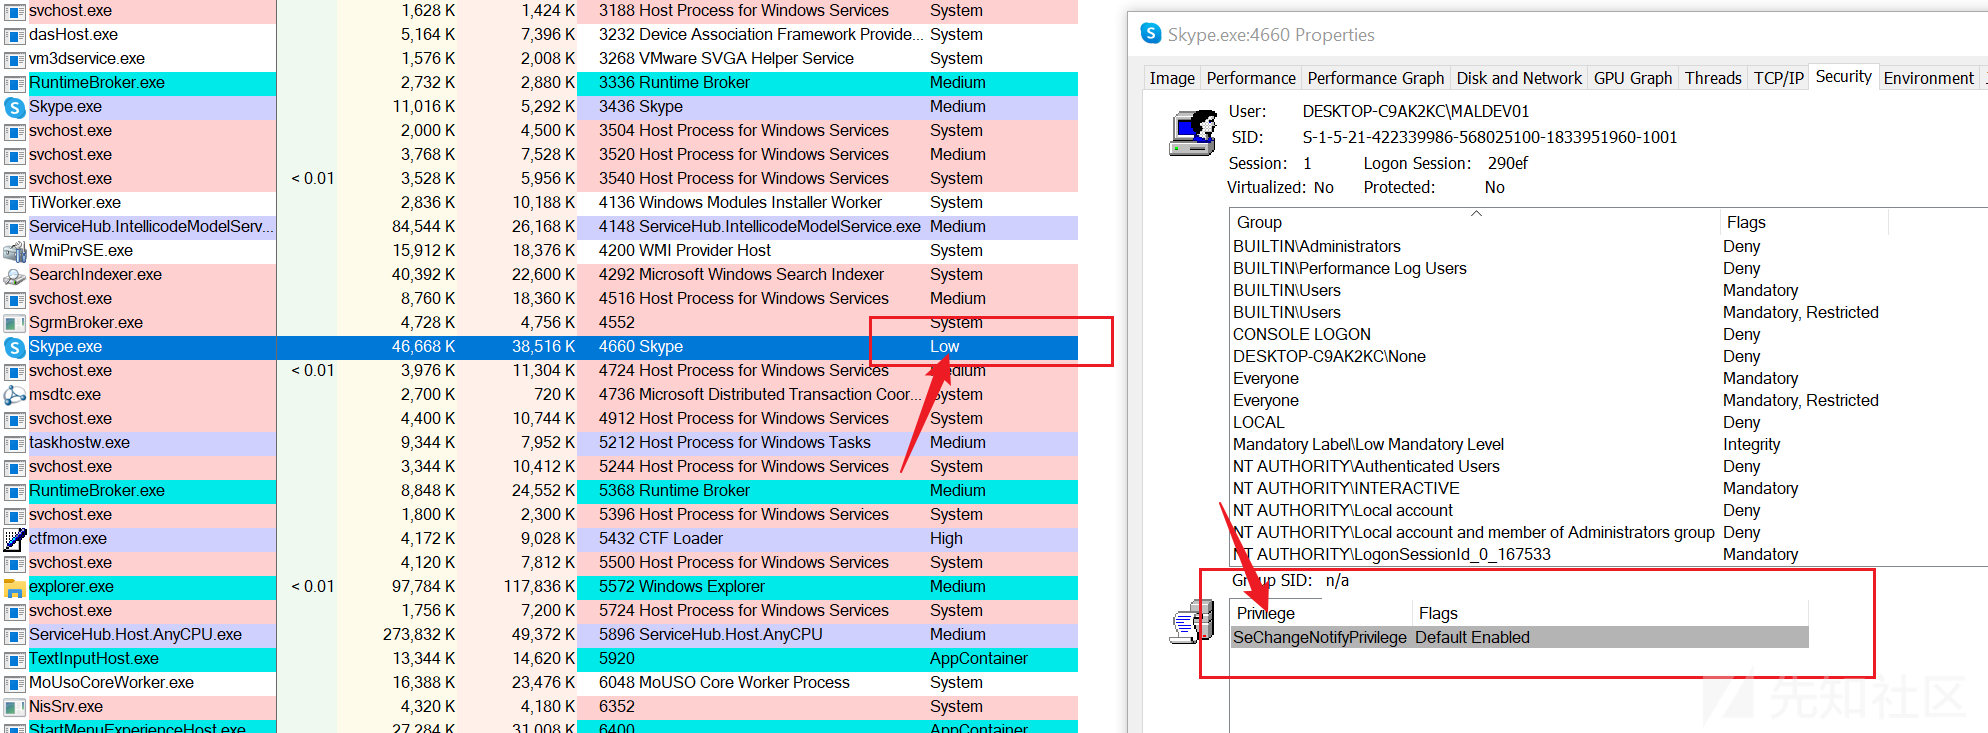Switch to the Performance tab
This screenshot has height=733, width=1988.
click(x=1251, y=78)
